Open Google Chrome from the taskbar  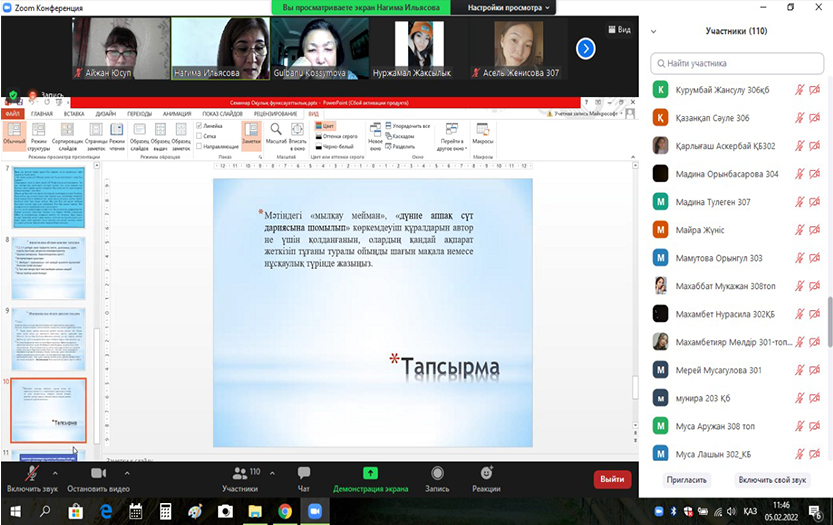(285, 511)
